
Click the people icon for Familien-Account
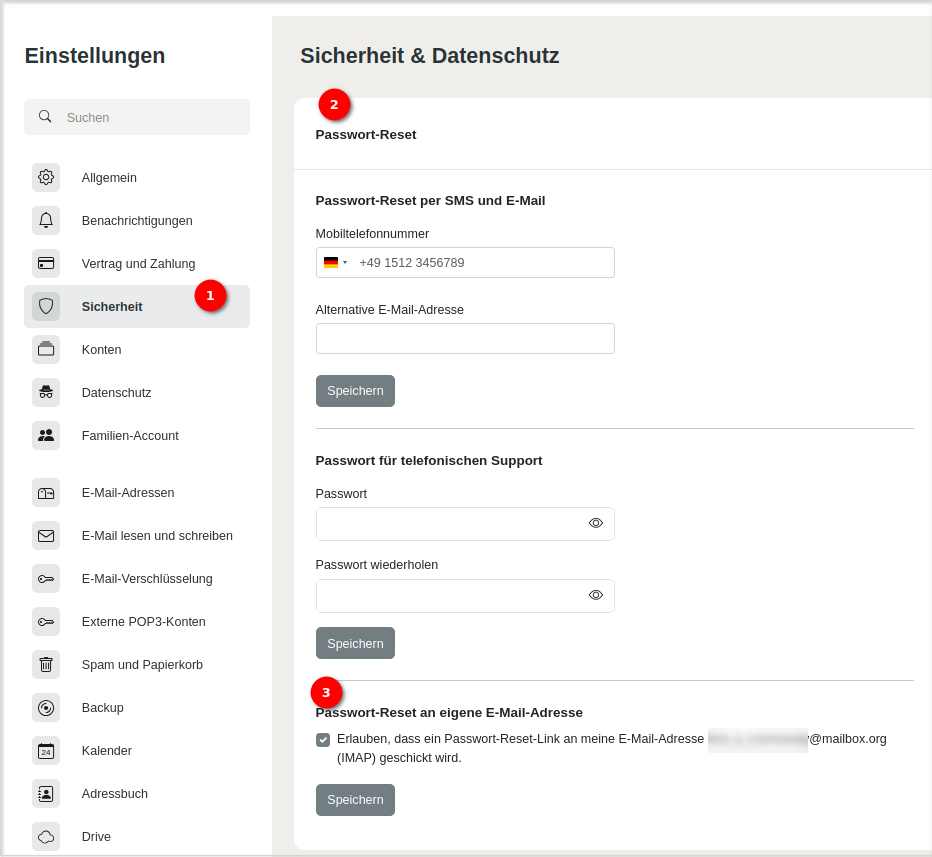pos(46,435)
